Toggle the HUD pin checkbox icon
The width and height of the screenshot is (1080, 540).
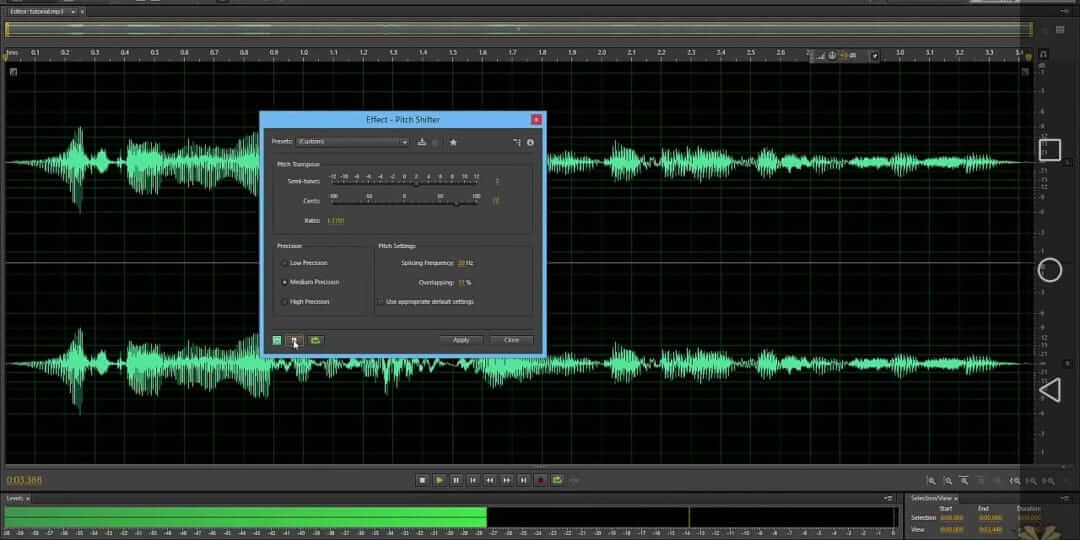click(875, 56)
